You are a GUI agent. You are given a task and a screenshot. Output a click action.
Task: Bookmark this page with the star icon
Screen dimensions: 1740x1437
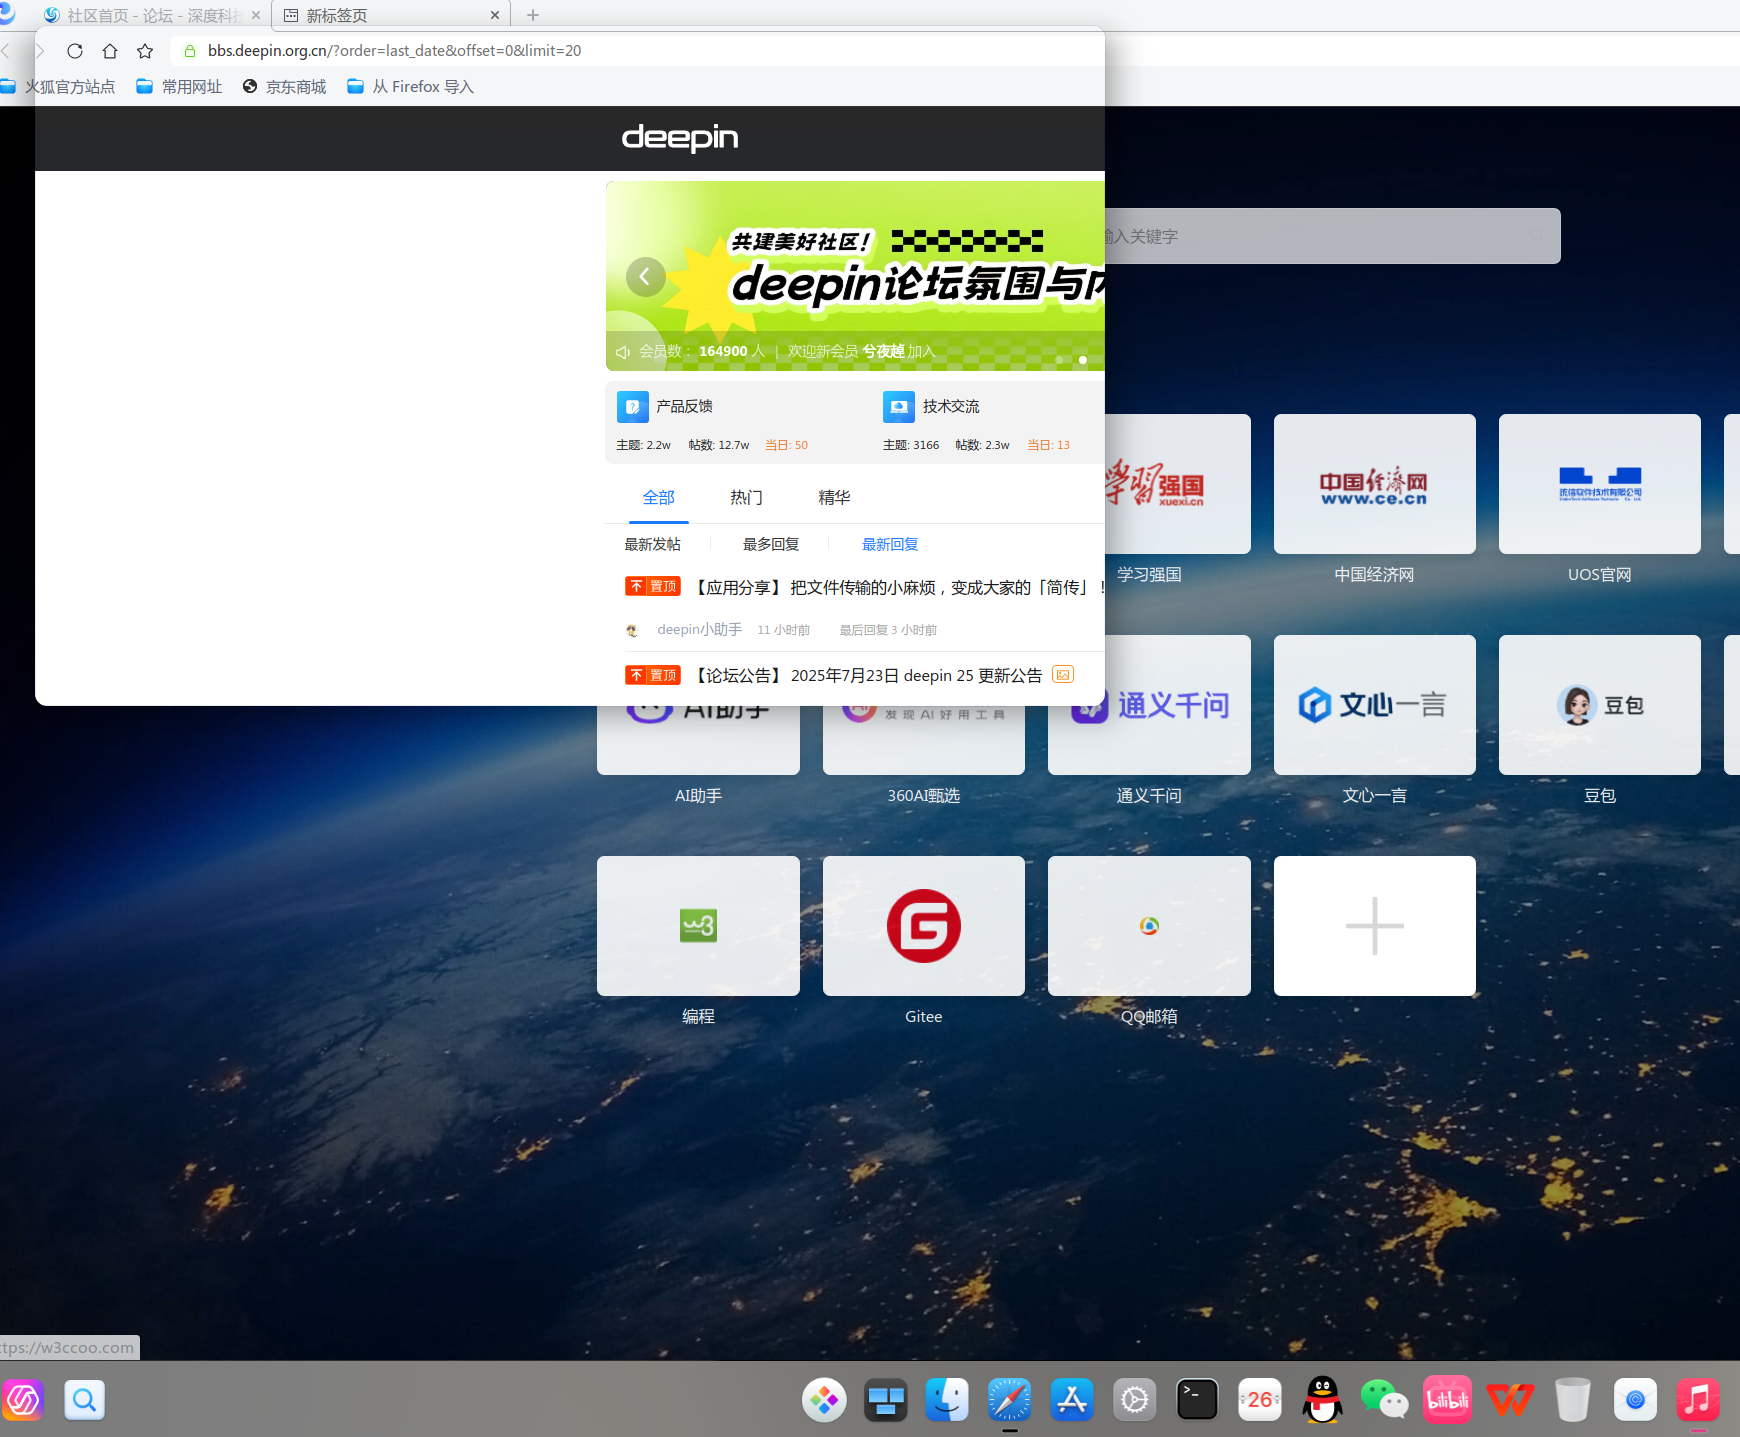point(145,51)
